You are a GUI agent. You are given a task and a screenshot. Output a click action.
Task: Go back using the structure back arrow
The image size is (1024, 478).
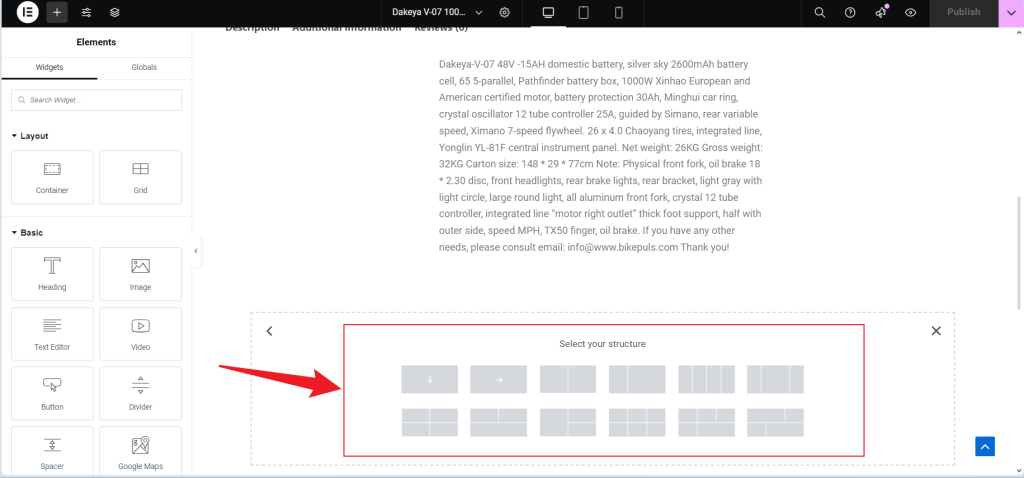tap(269, 331)
